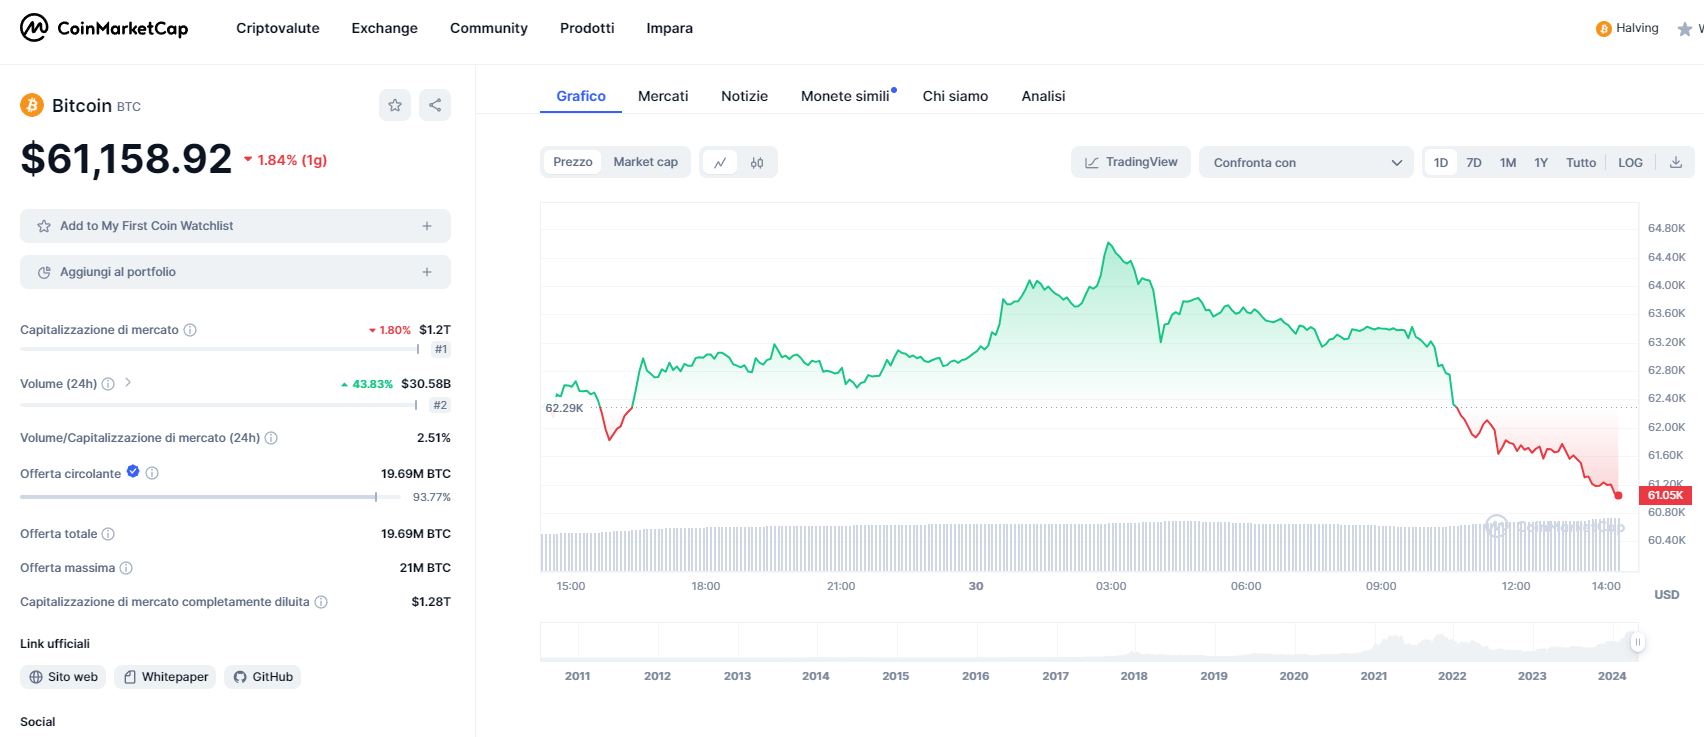Viewport: 1704px width, 737px height.
Task: Click the share icon next to Bitcoin
Action: [435, 105]
